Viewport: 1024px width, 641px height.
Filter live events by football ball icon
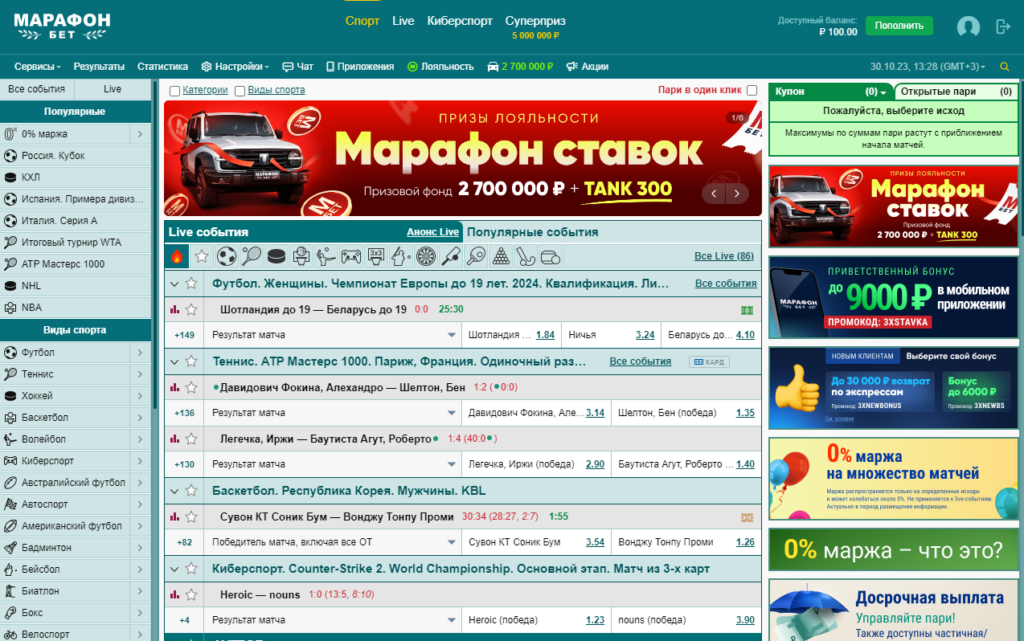coord(227,257)
